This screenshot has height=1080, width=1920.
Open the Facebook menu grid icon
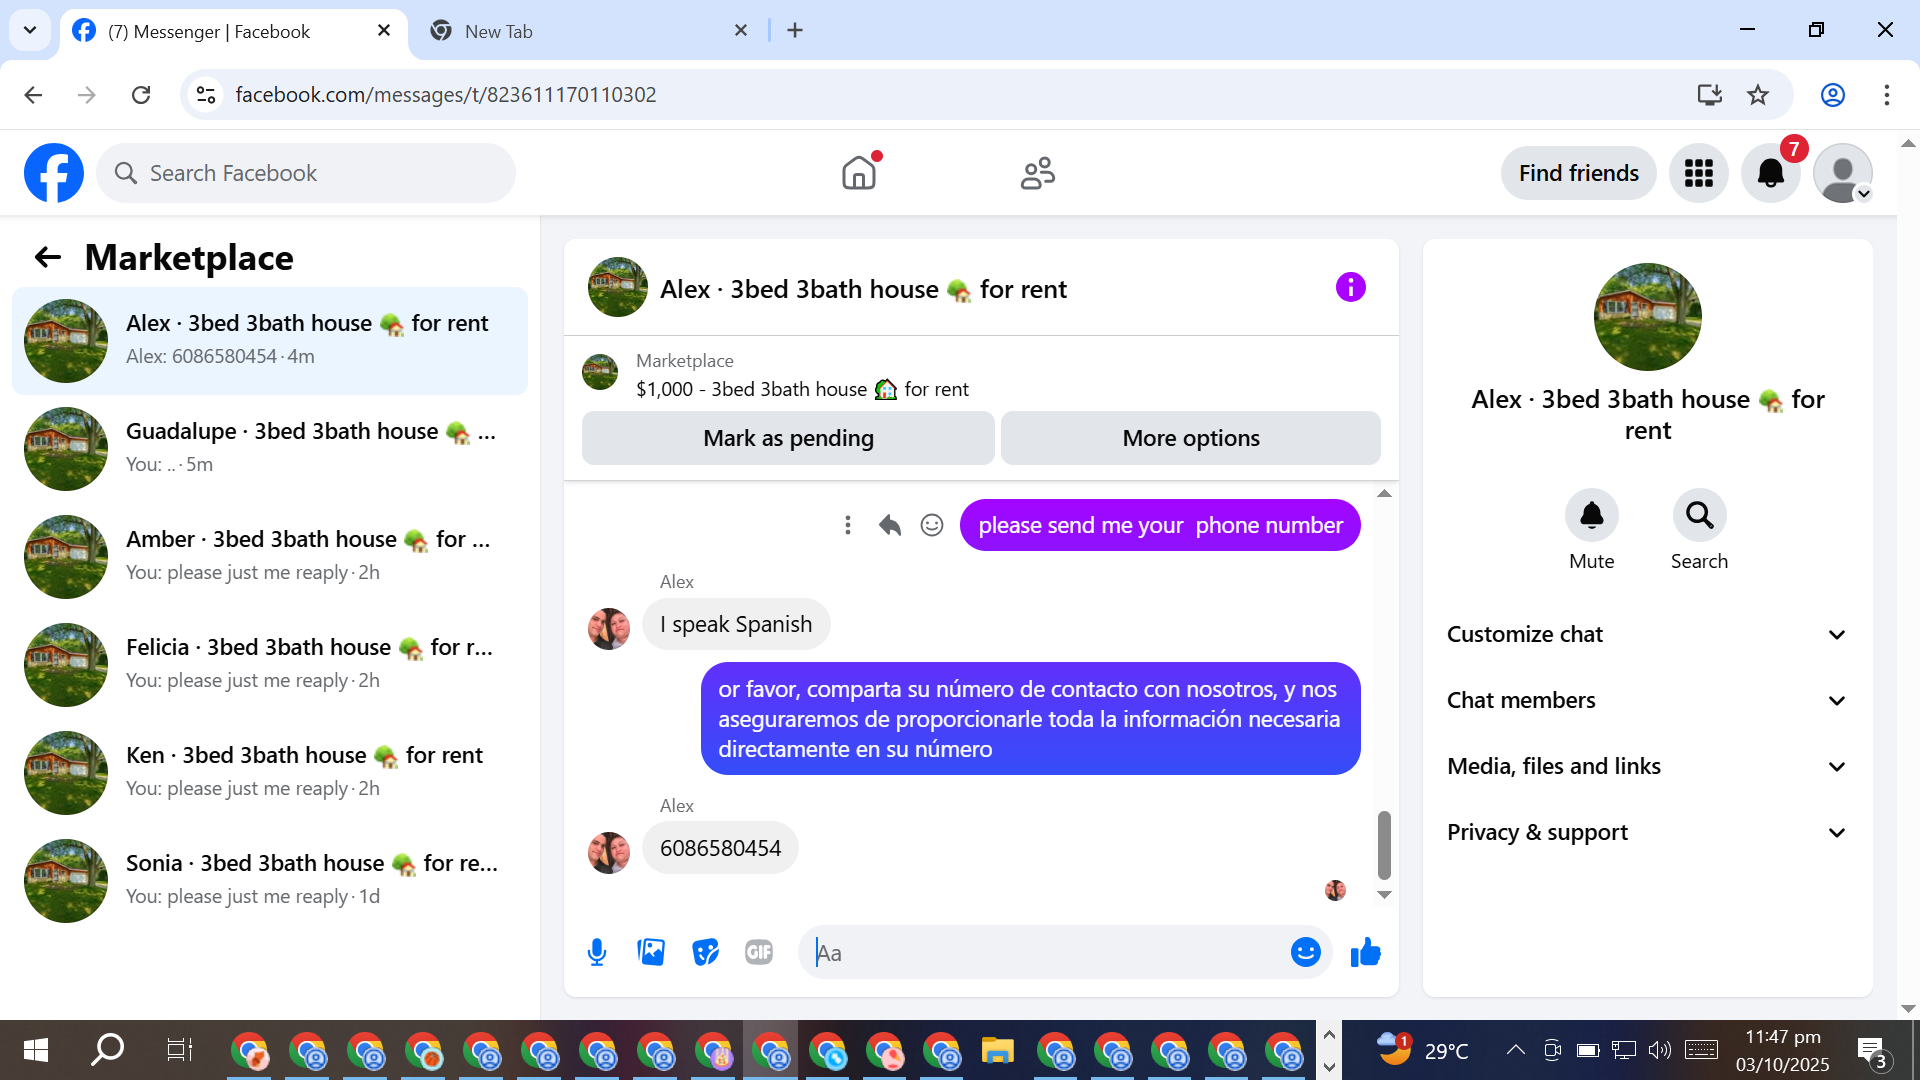pos(1698,173)
